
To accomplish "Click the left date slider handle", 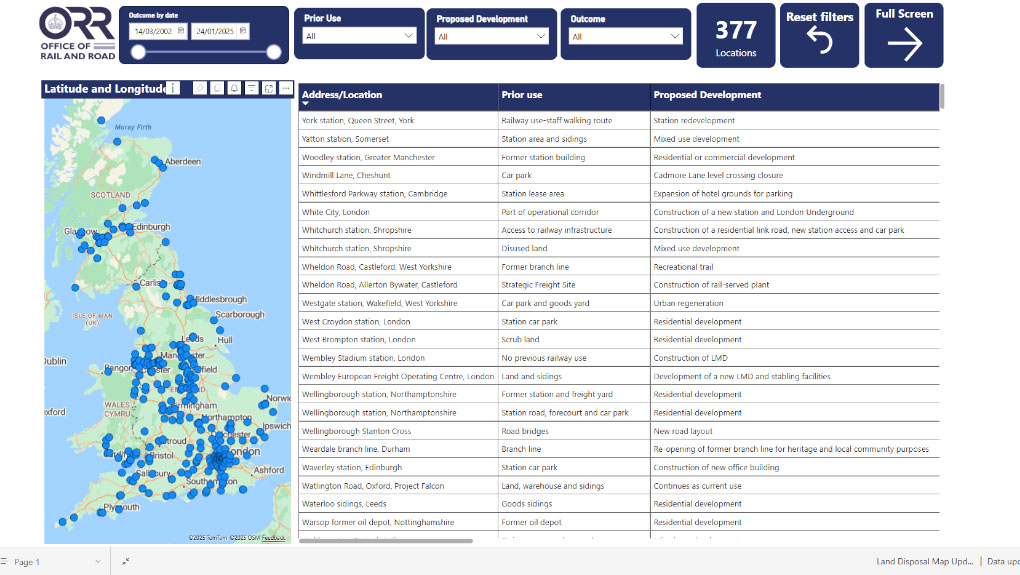I will (139, 52).
